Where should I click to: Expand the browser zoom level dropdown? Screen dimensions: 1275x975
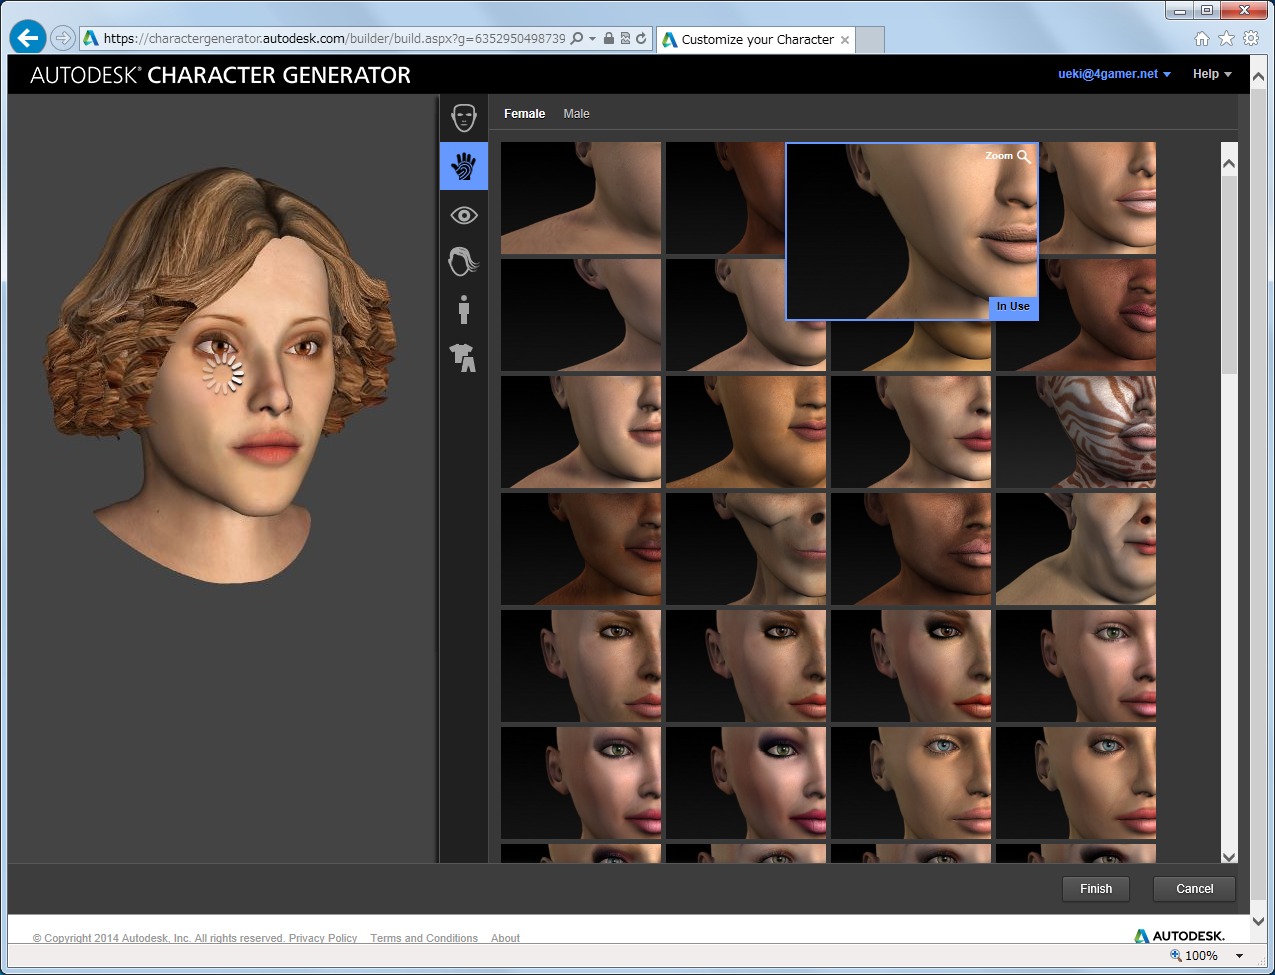[1240, 956]
